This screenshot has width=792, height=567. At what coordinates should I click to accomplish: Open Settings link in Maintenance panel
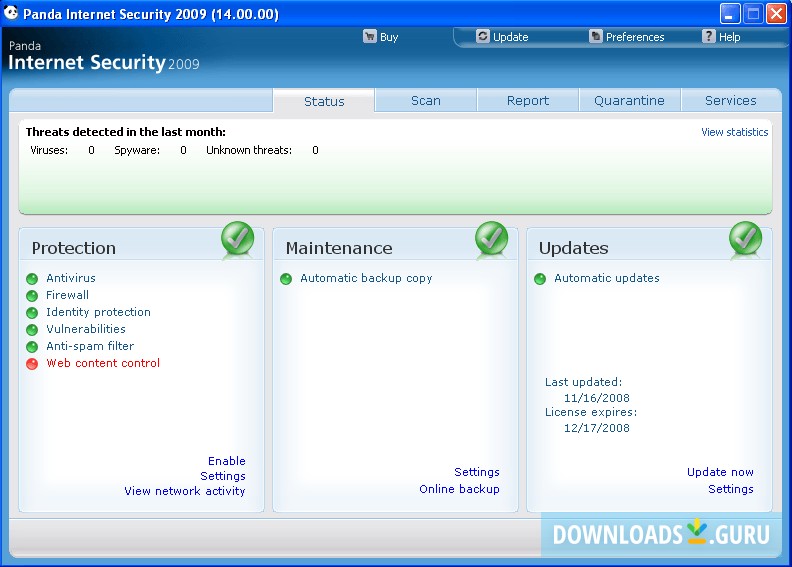coord(477,472)
